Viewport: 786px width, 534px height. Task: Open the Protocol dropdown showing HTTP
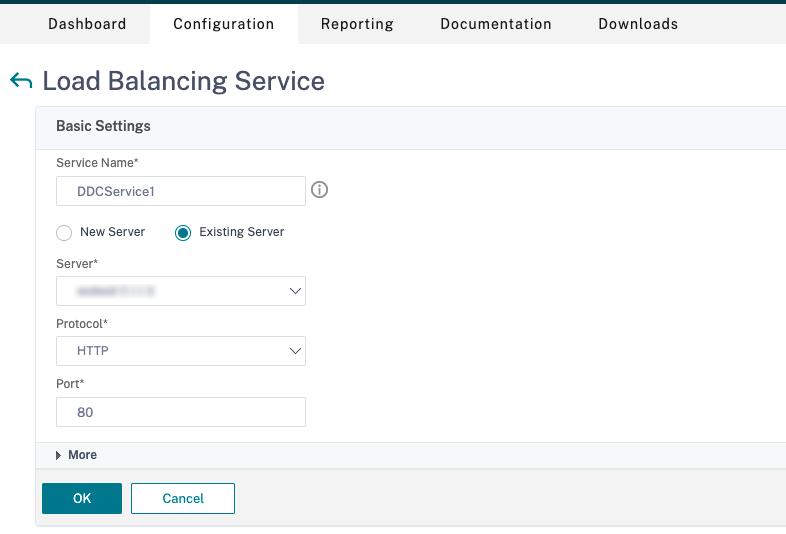click(x=181, y=351)
